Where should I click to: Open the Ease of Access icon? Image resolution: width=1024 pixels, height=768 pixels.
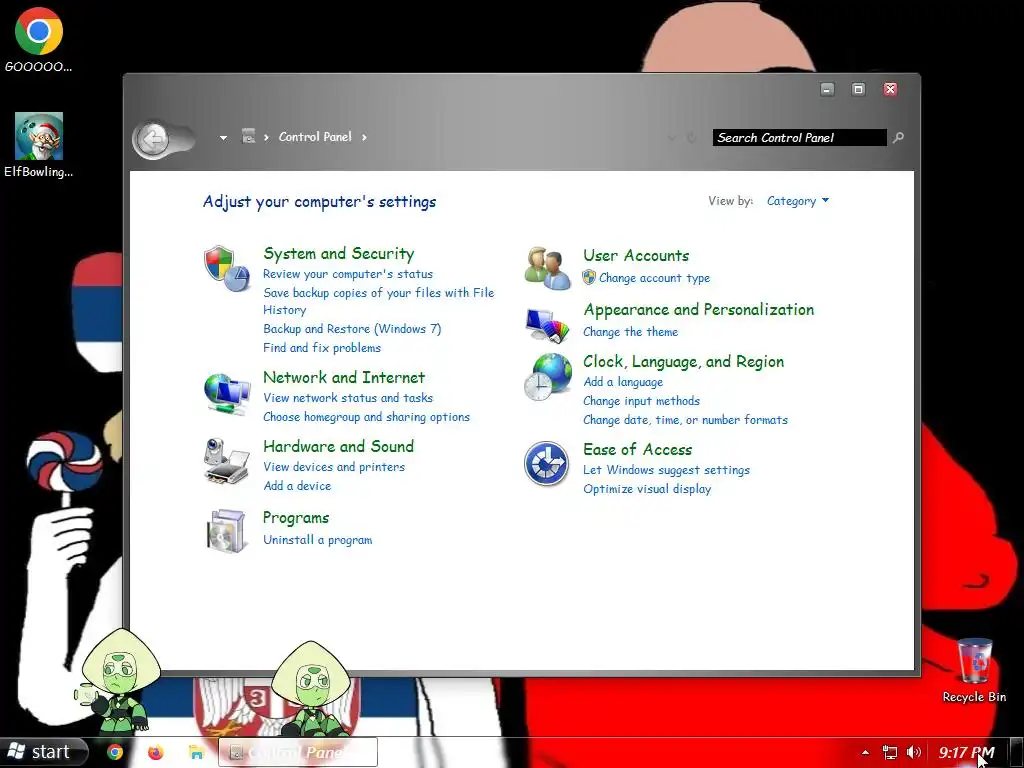[x=546, y=463]
